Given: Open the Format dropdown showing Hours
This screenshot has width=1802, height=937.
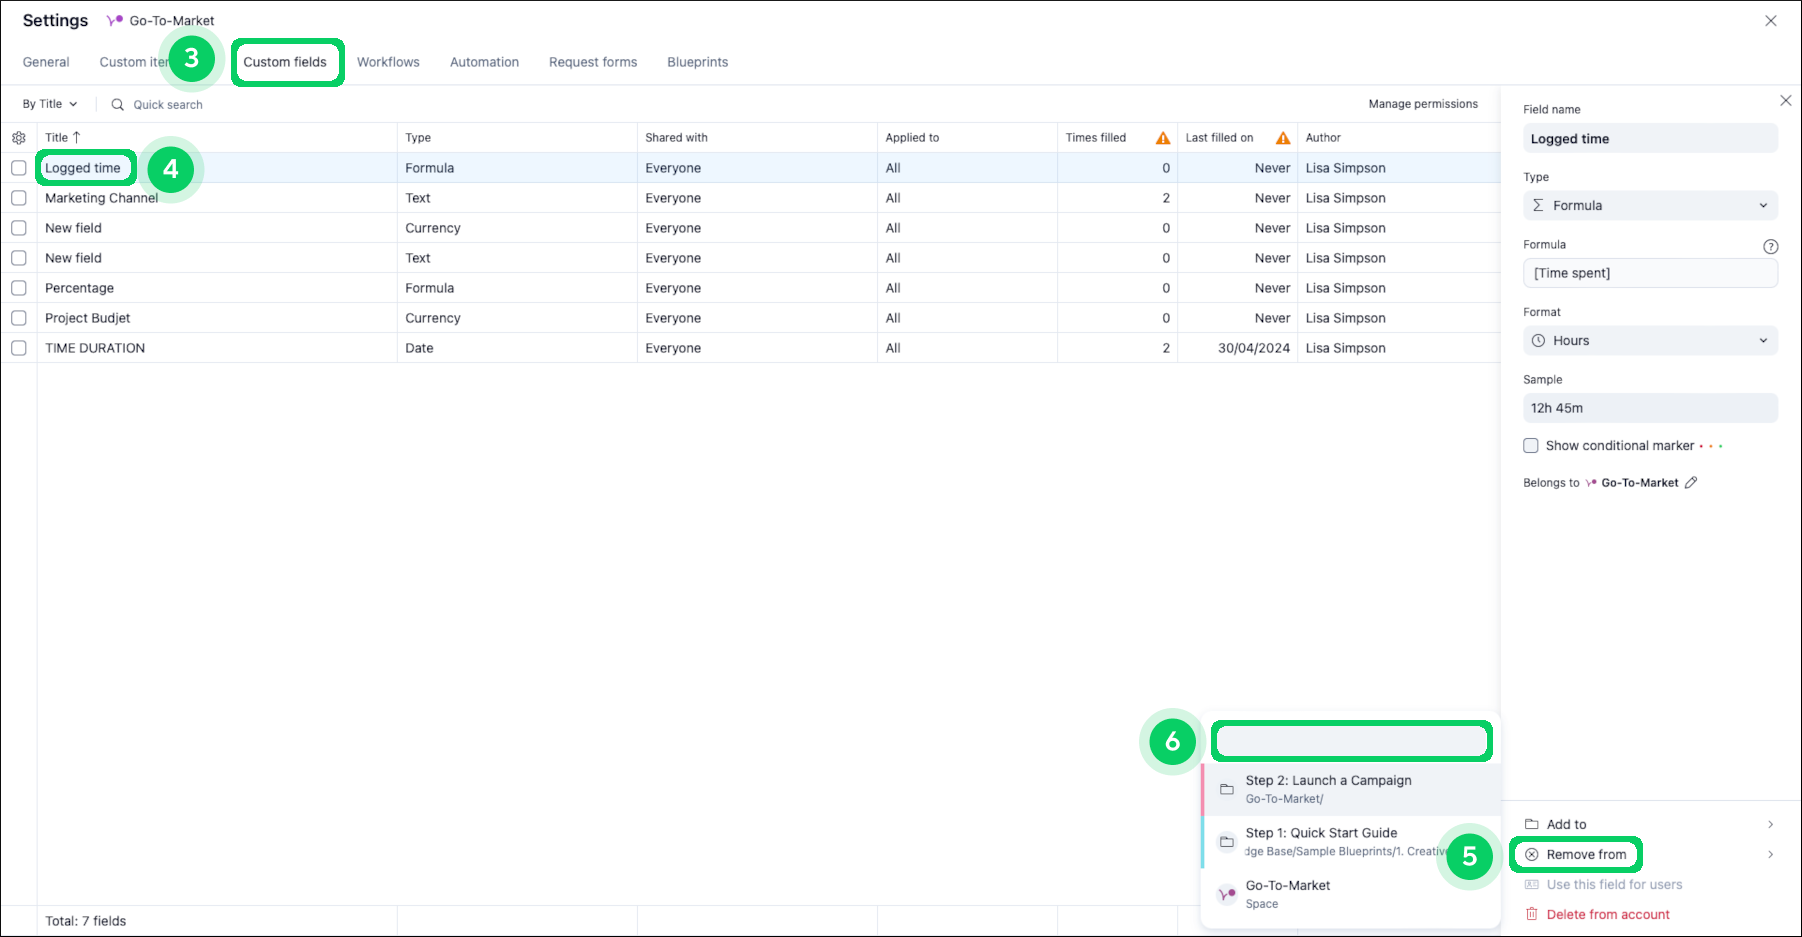Looking at the screenshot, I should tap(1649, 340).
